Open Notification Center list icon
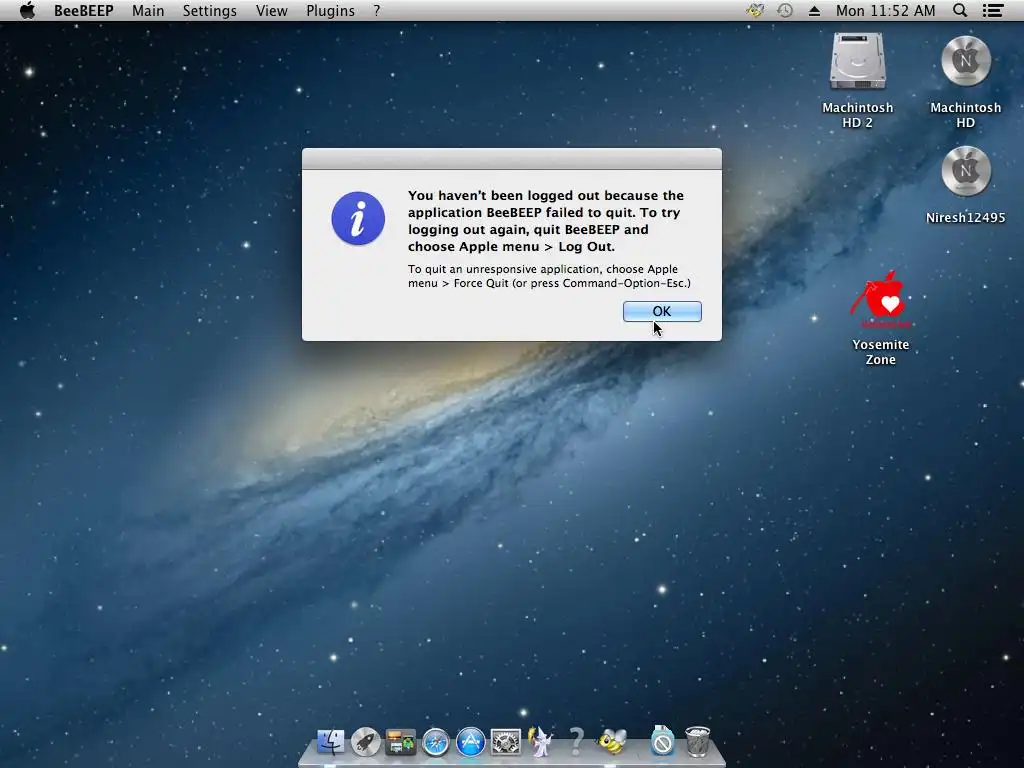 (993, 10)
